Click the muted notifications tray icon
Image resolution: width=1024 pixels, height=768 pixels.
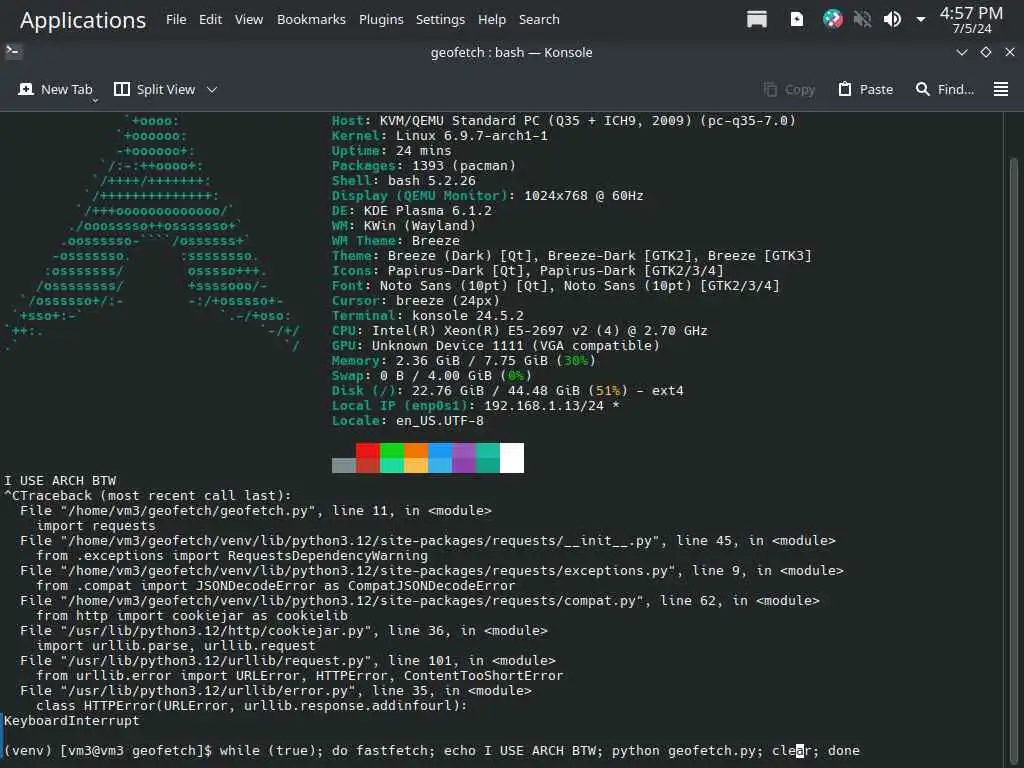862,20
